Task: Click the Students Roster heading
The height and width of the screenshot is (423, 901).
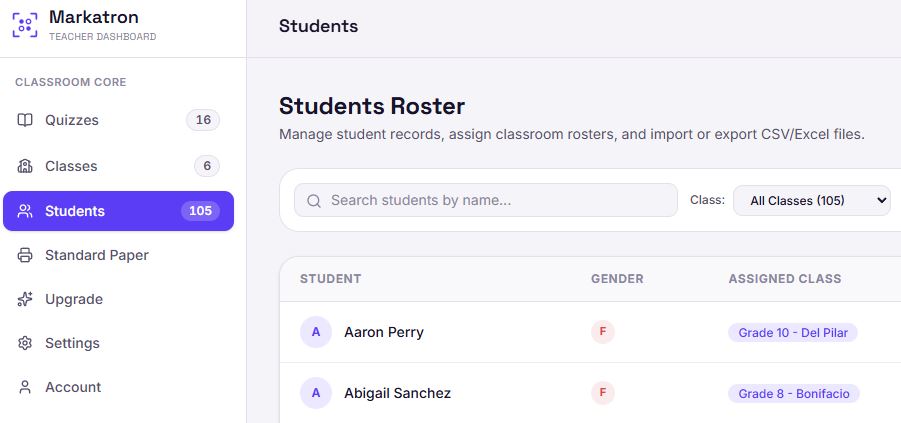Action: [372, 106]
